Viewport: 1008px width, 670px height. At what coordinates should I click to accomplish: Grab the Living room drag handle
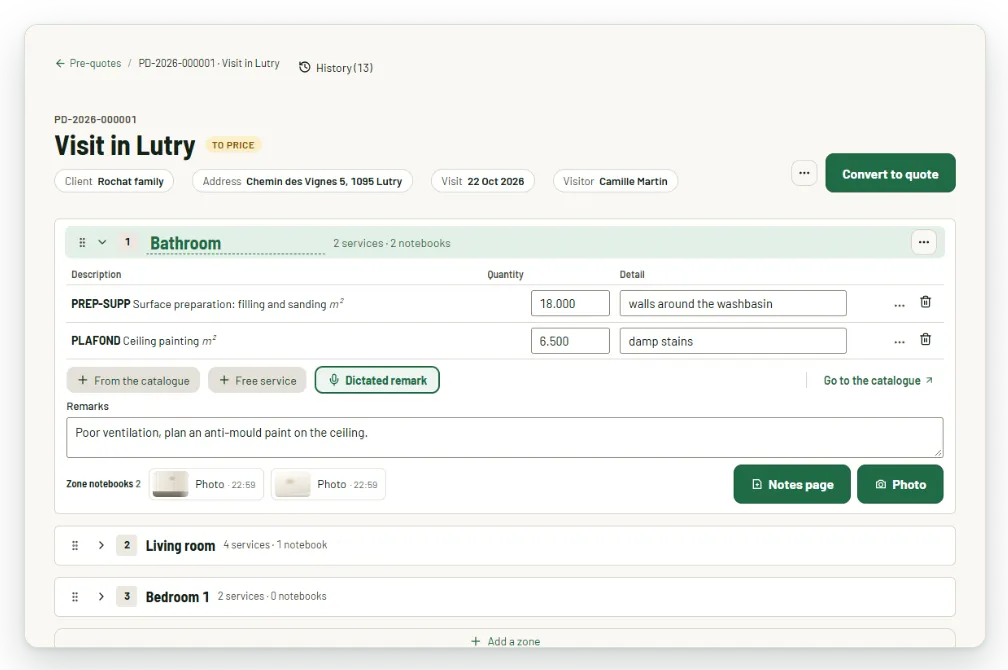tap(75, 545)
